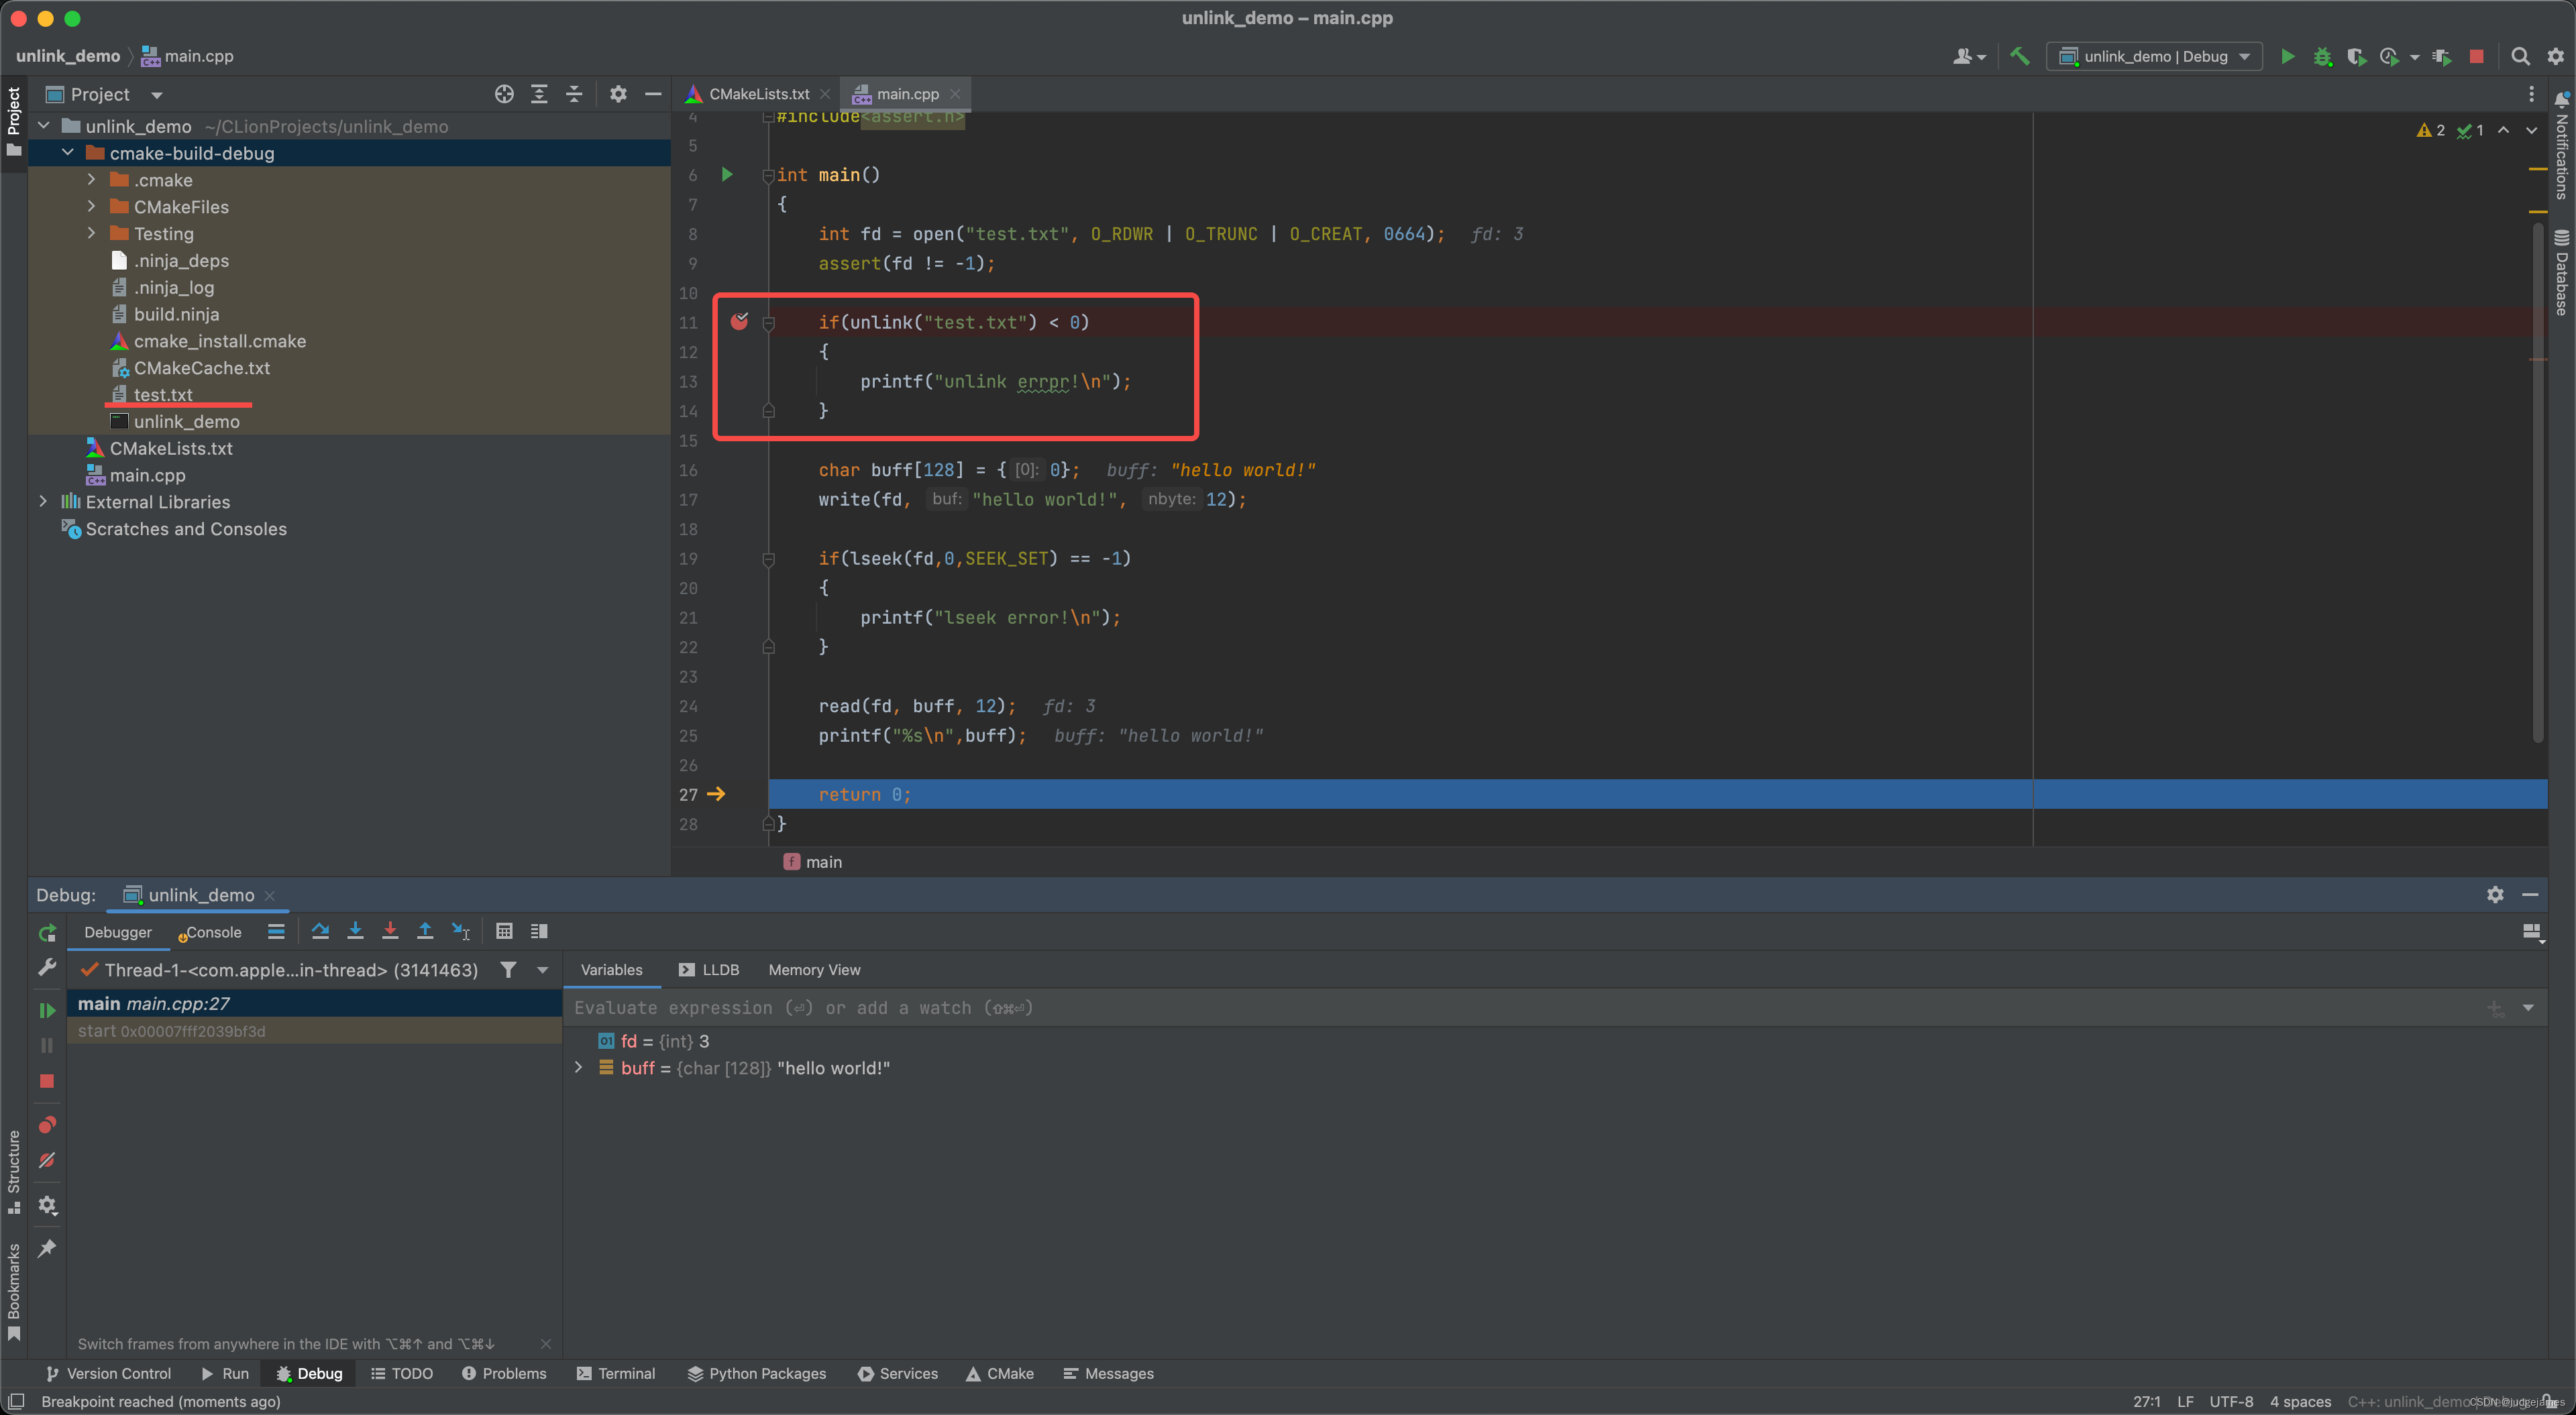Click the 4 spaces indent in status bar
Image resolution: width=2576 pixels, height=1415 pixels.
2300,1401
